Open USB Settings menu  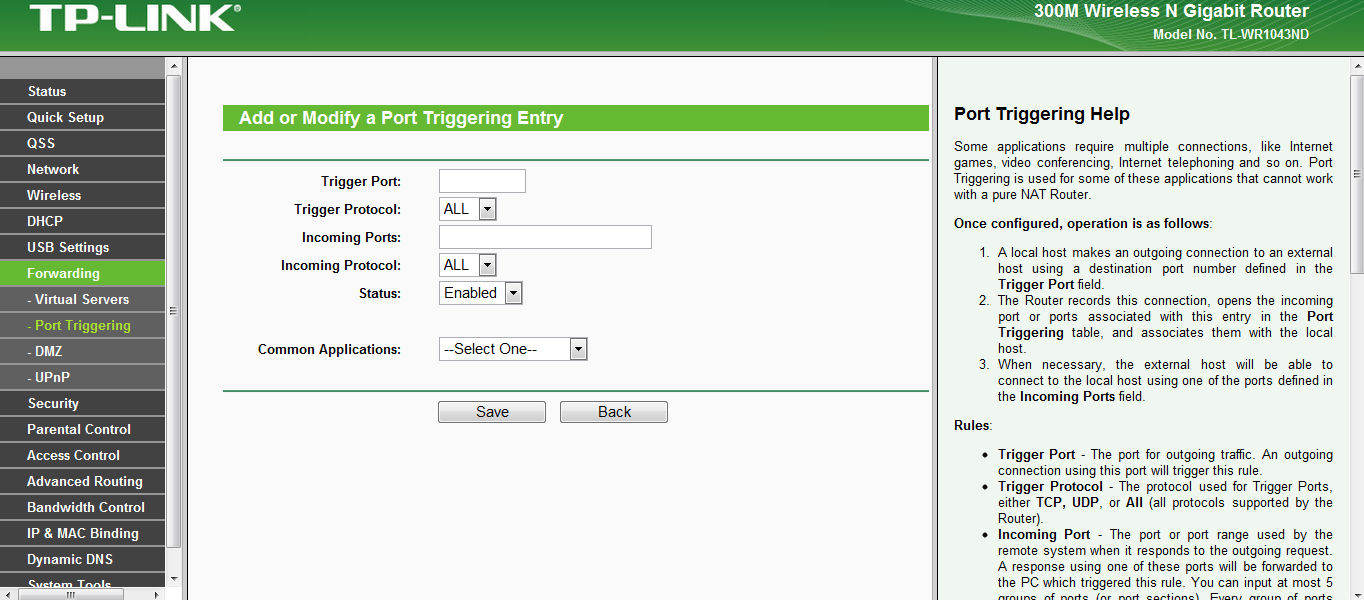pyautogui.click(x=82, y=247)
